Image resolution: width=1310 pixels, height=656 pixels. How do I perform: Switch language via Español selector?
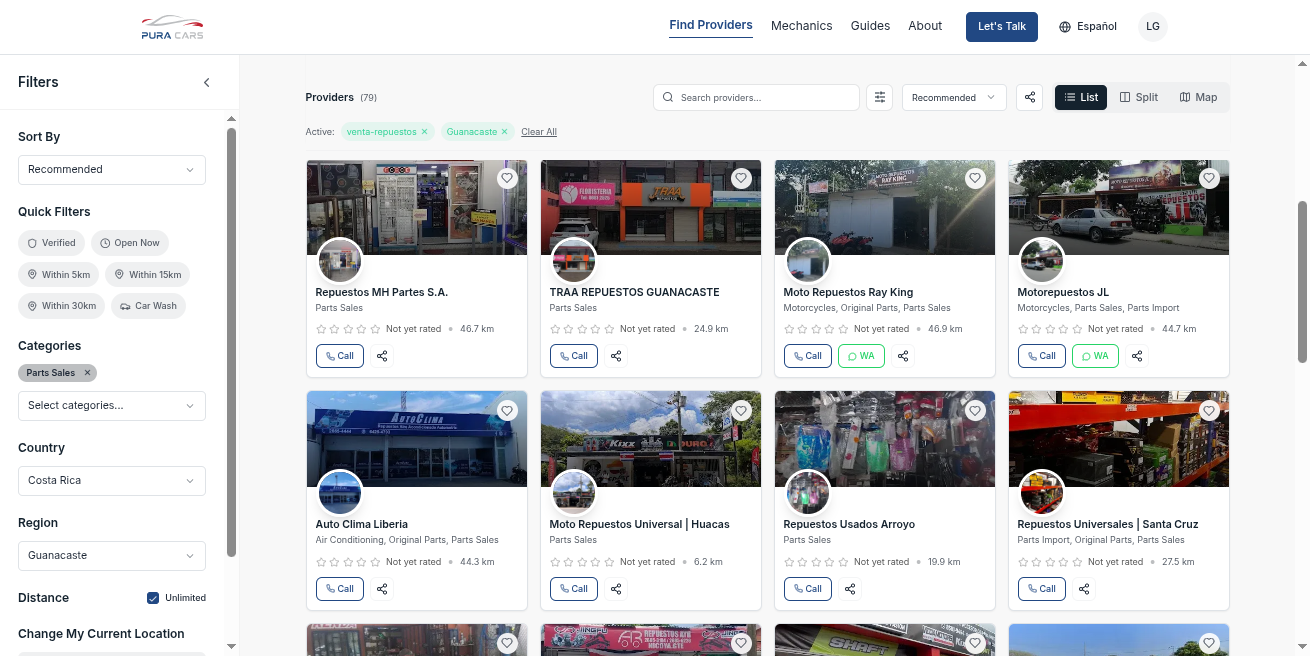coord(1088,27)
